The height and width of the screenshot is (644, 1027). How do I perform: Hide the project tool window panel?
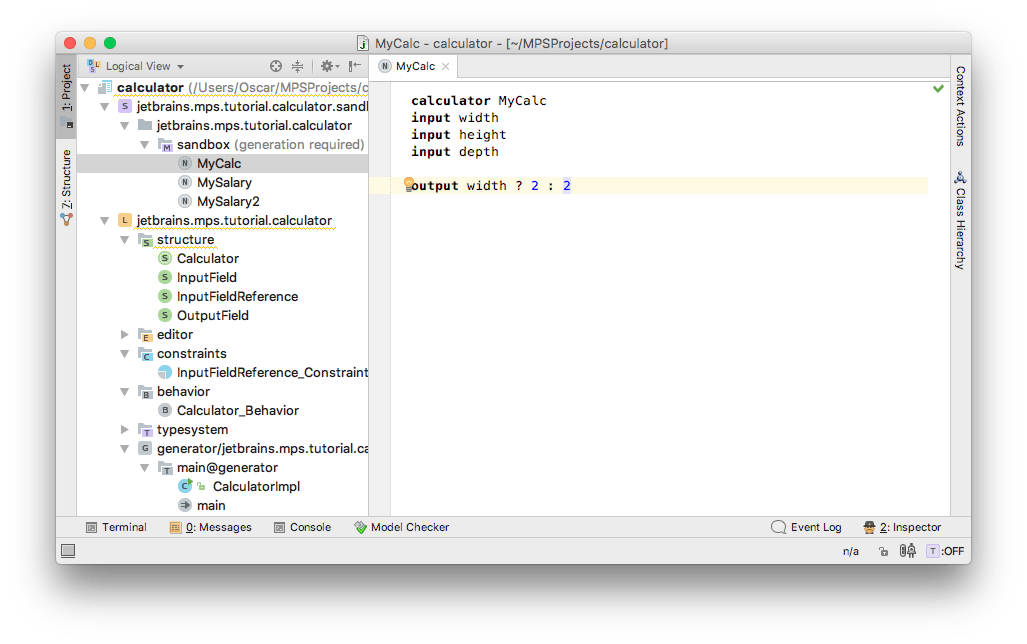pos(354,66)
